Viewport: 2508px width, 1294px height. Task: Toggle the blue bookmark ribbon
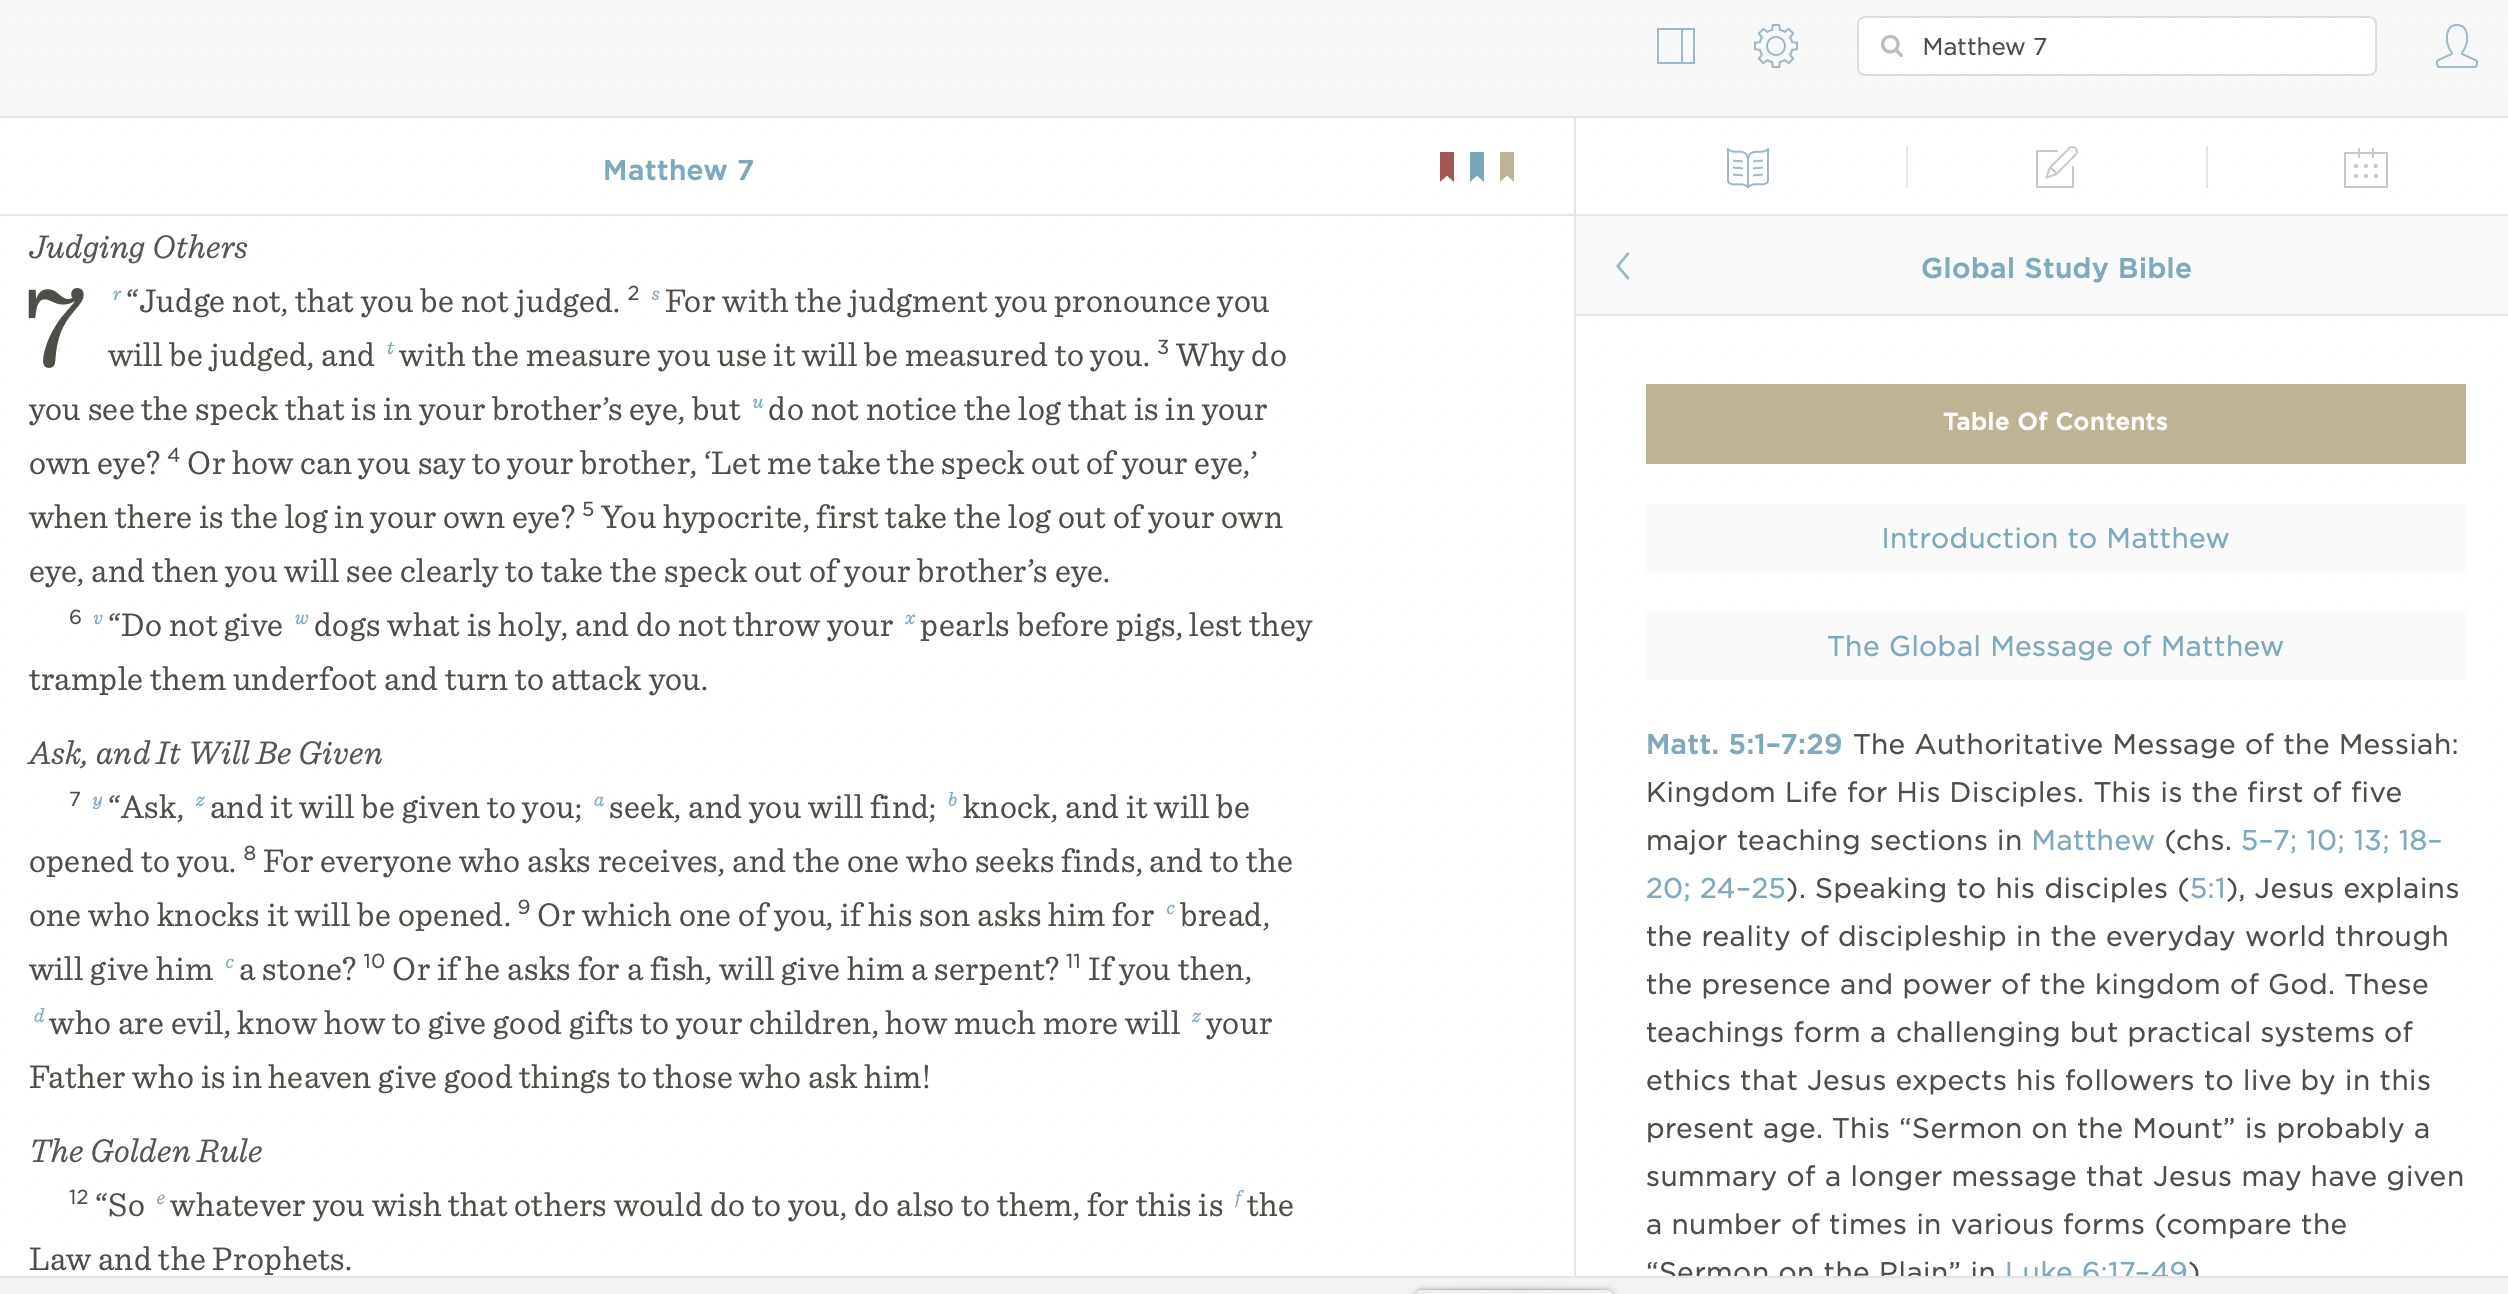click(1476, 166)
